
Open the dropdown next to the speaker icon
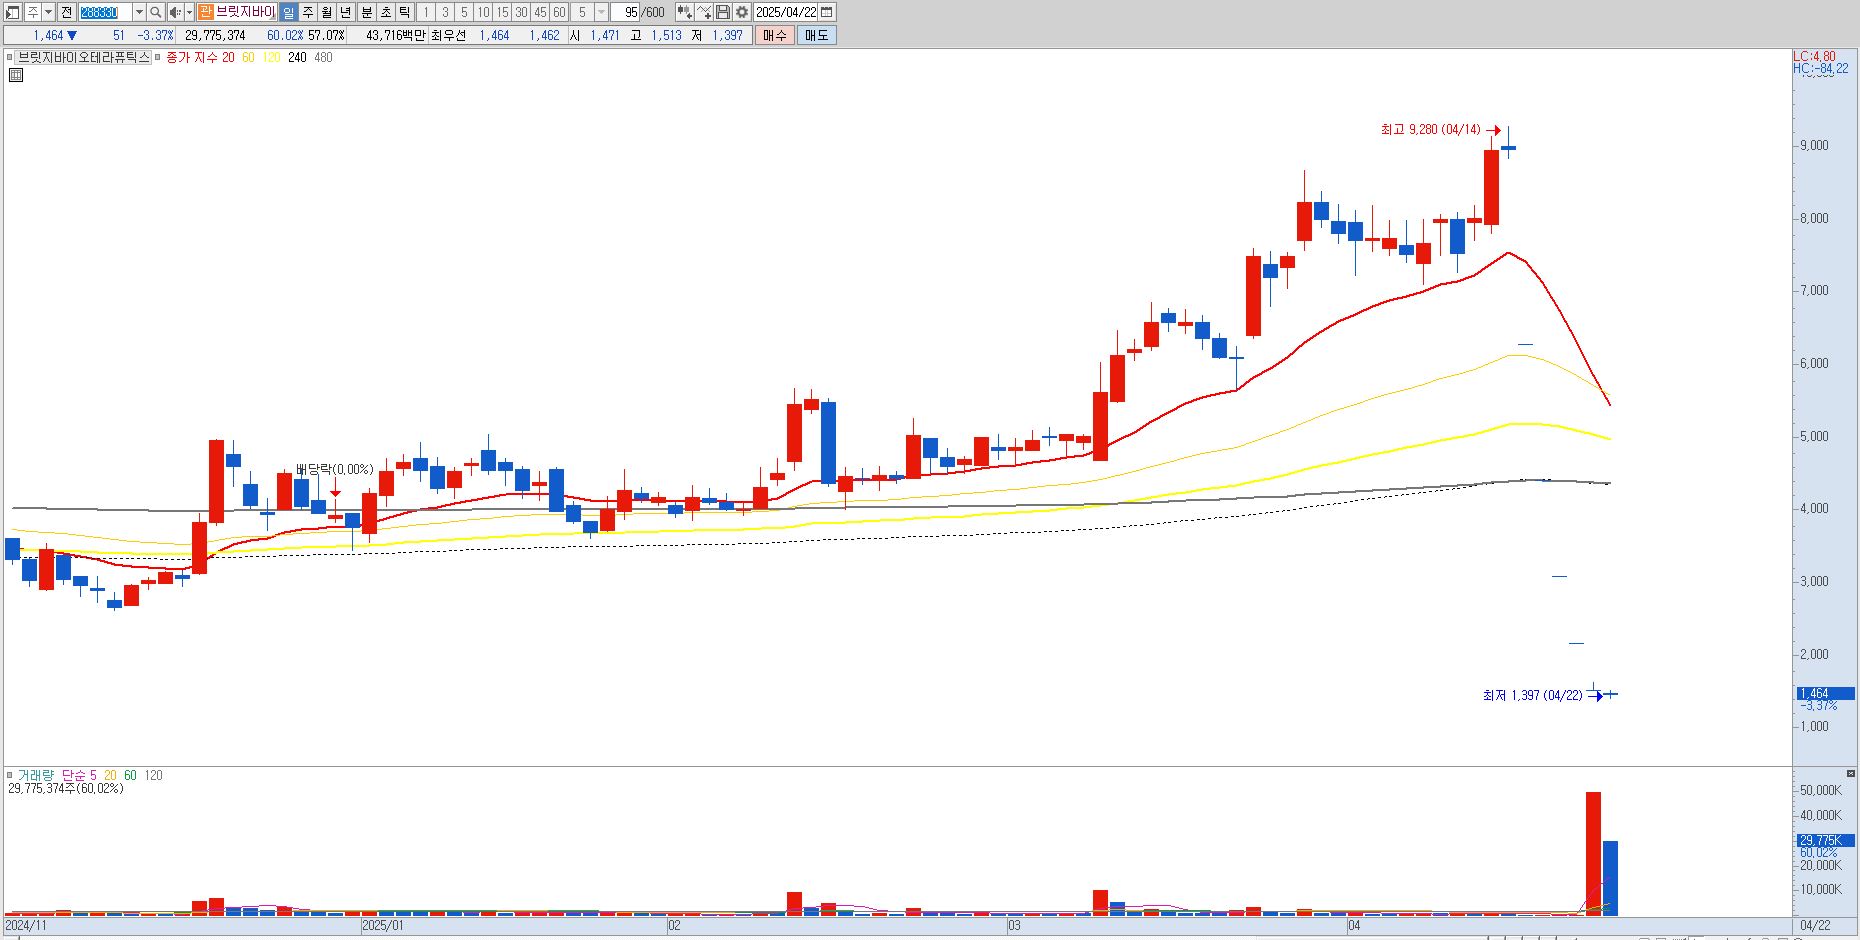(x=189, y=12)
